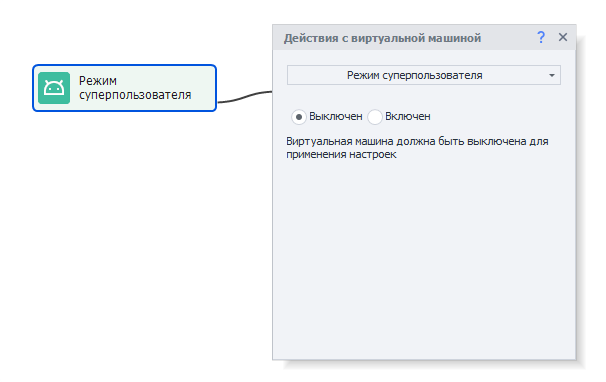The height and width of the screenshot is (382, 606).
Task: Open help via the question mark icon
Action: pos(541,38)
